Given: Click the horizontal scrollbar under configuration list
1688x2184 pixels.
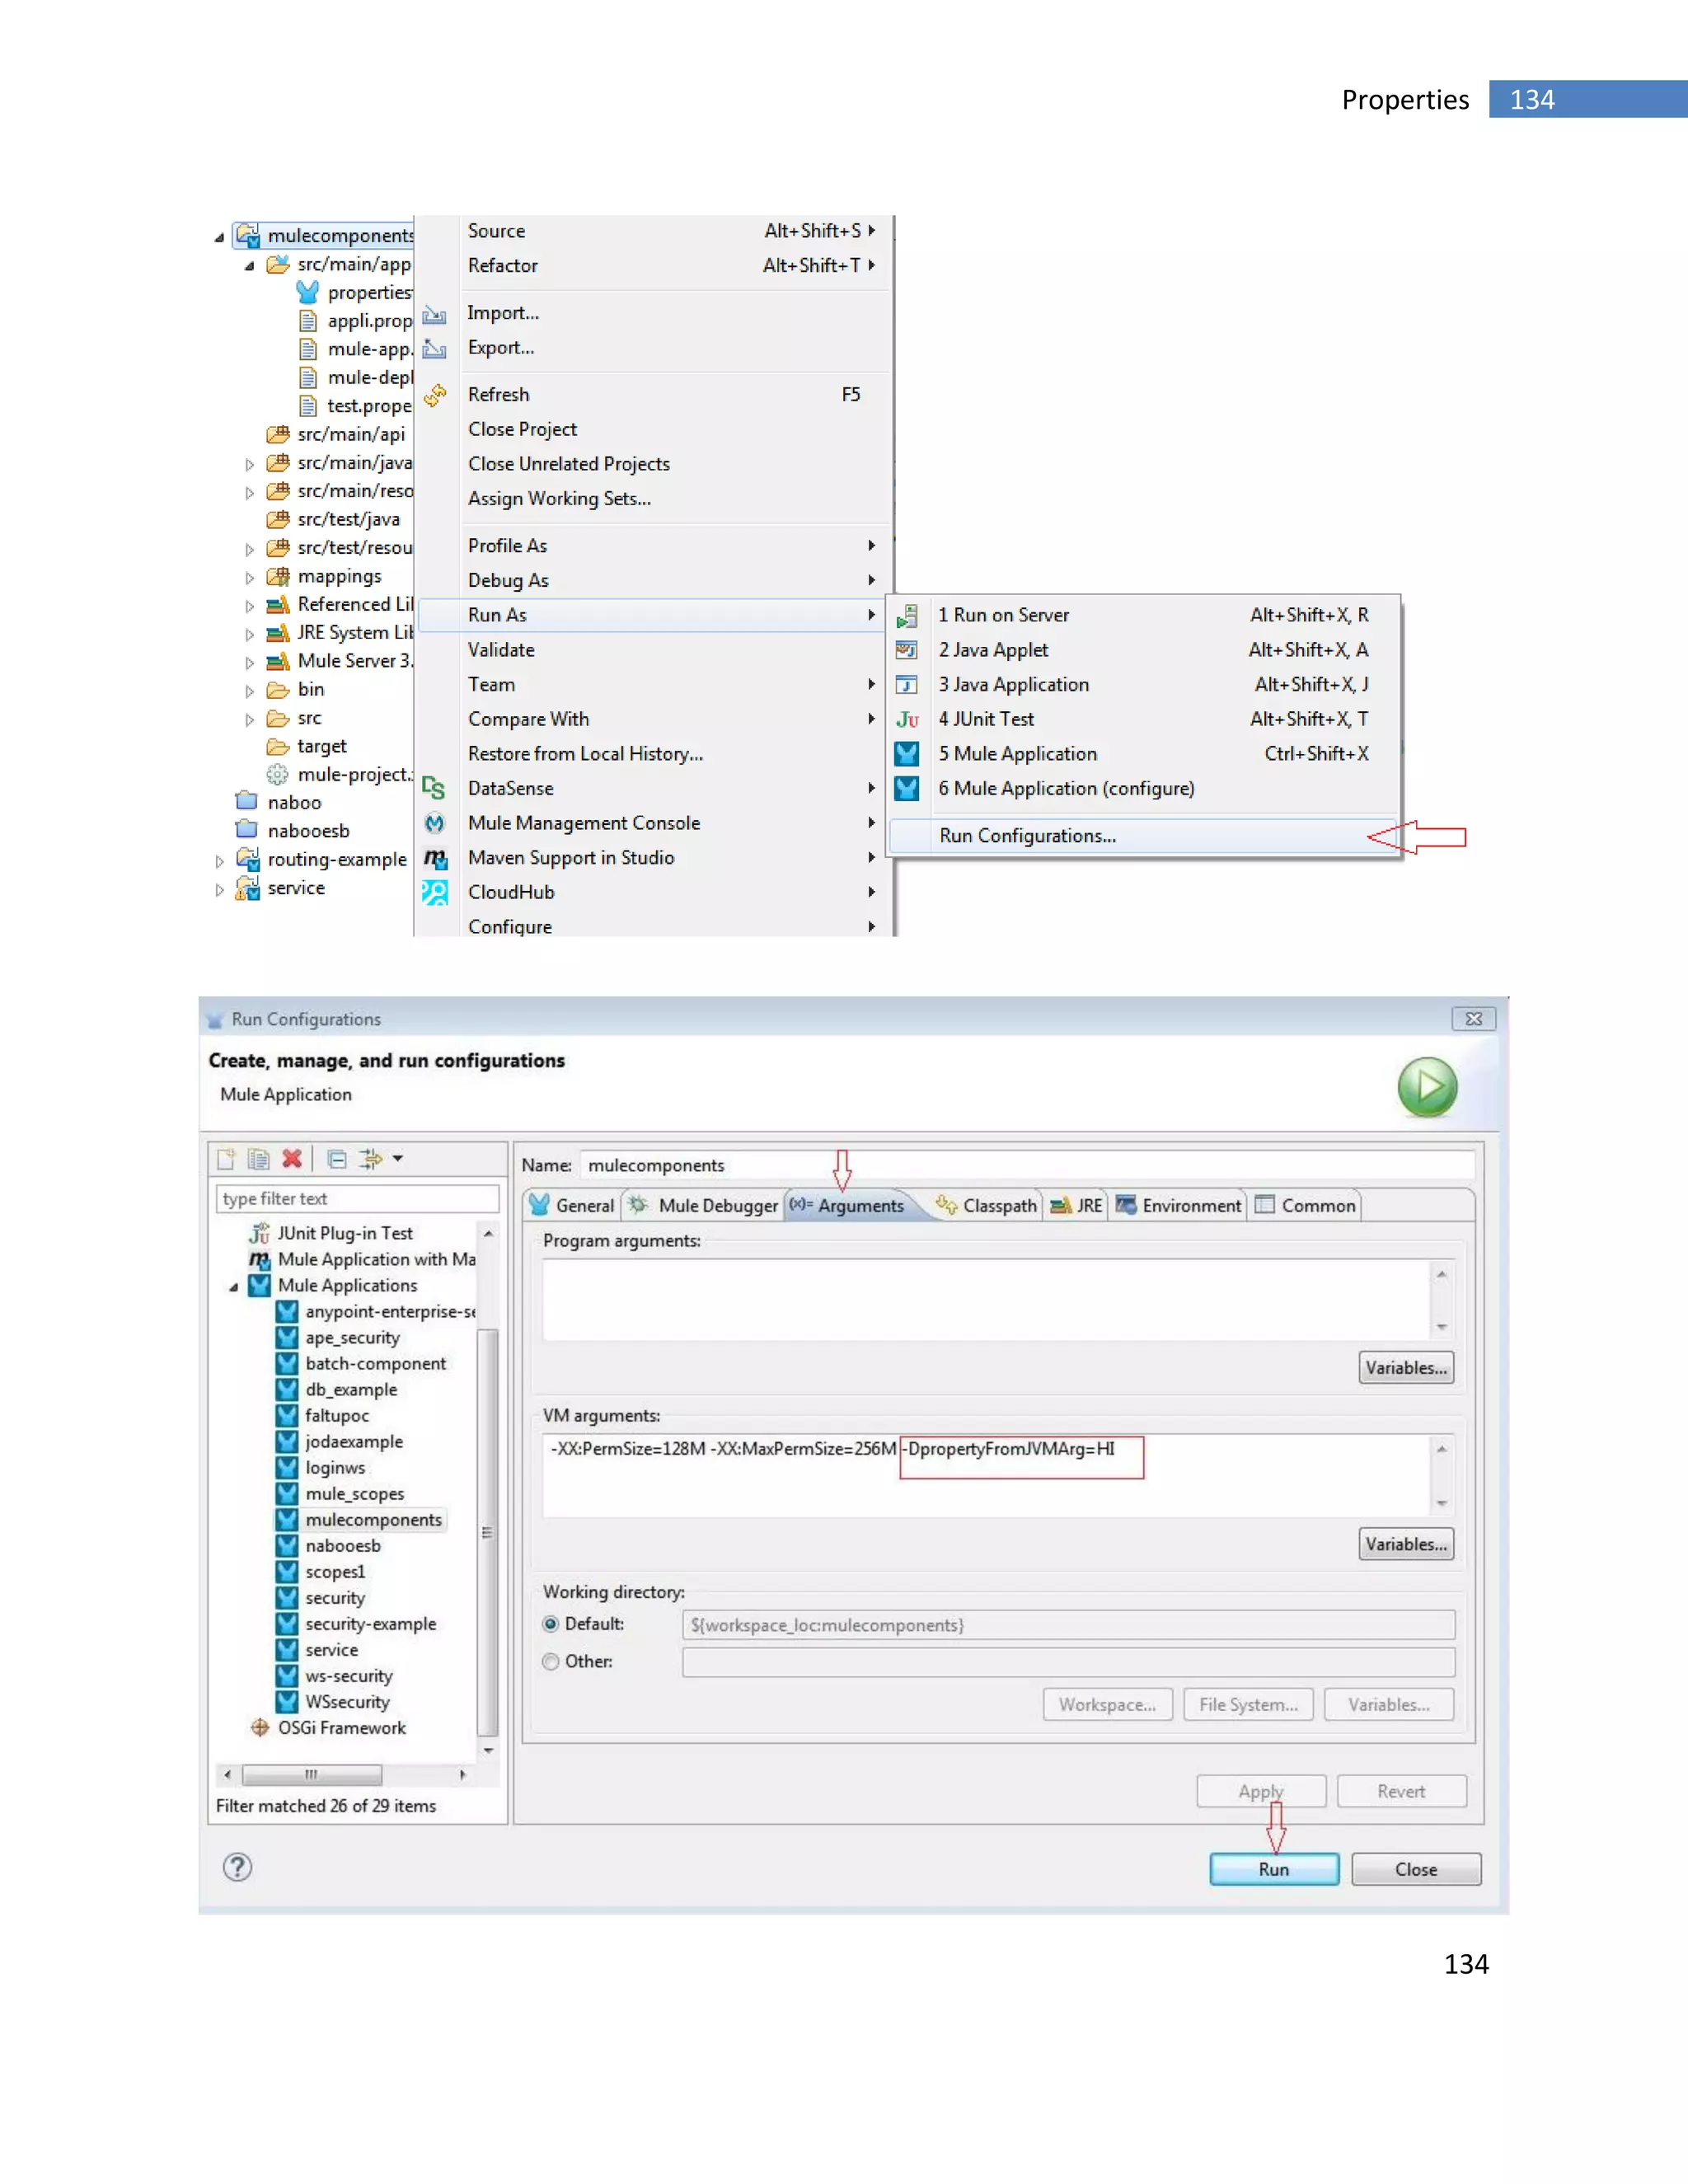Looking at the screenshot, I should tap(312, 1775).
